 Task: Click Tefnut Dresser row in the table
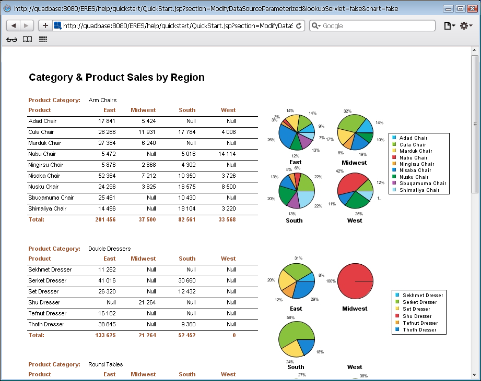pyautogui.click(x=142, y=314)
